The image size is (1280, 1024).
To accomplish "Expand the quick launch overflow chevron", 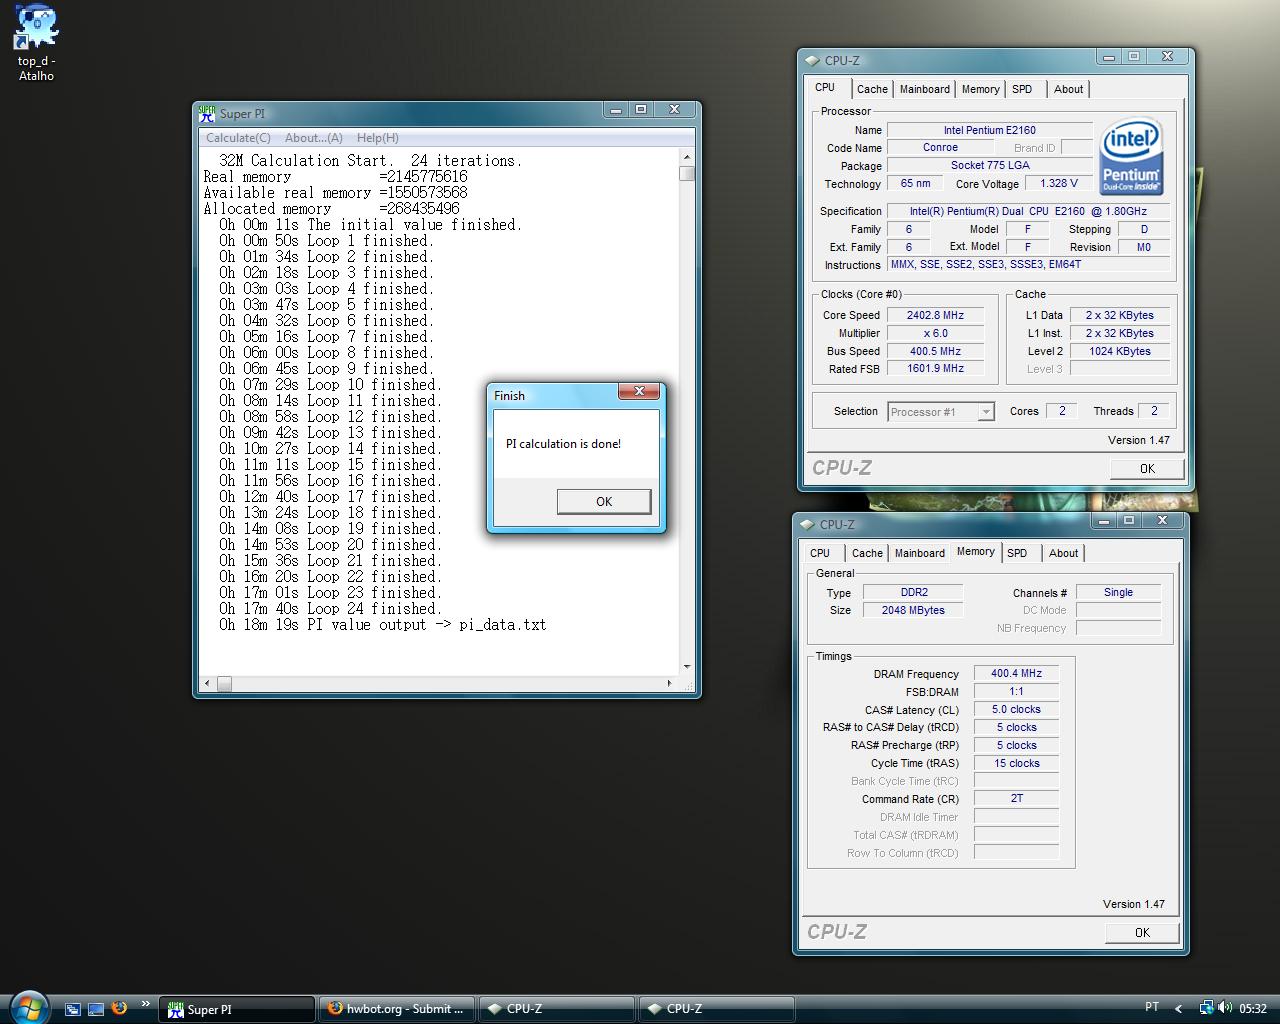I will 146,1003.
